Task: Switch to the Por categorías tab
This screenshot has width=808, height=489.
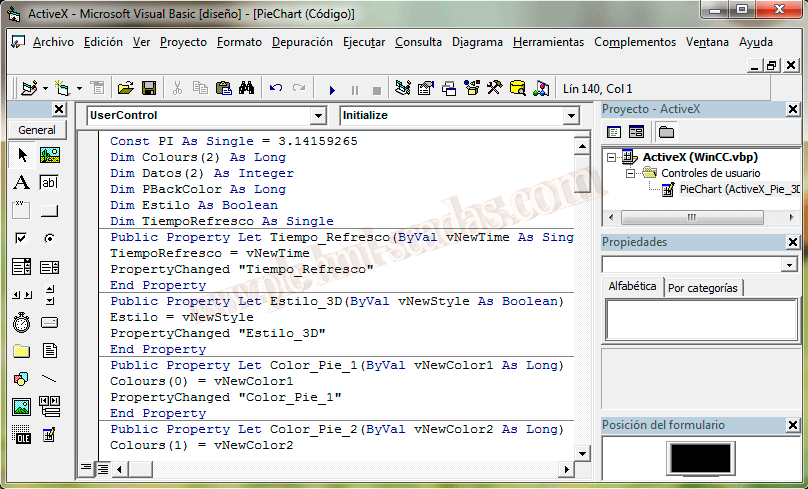Action: tap(703, 288)
